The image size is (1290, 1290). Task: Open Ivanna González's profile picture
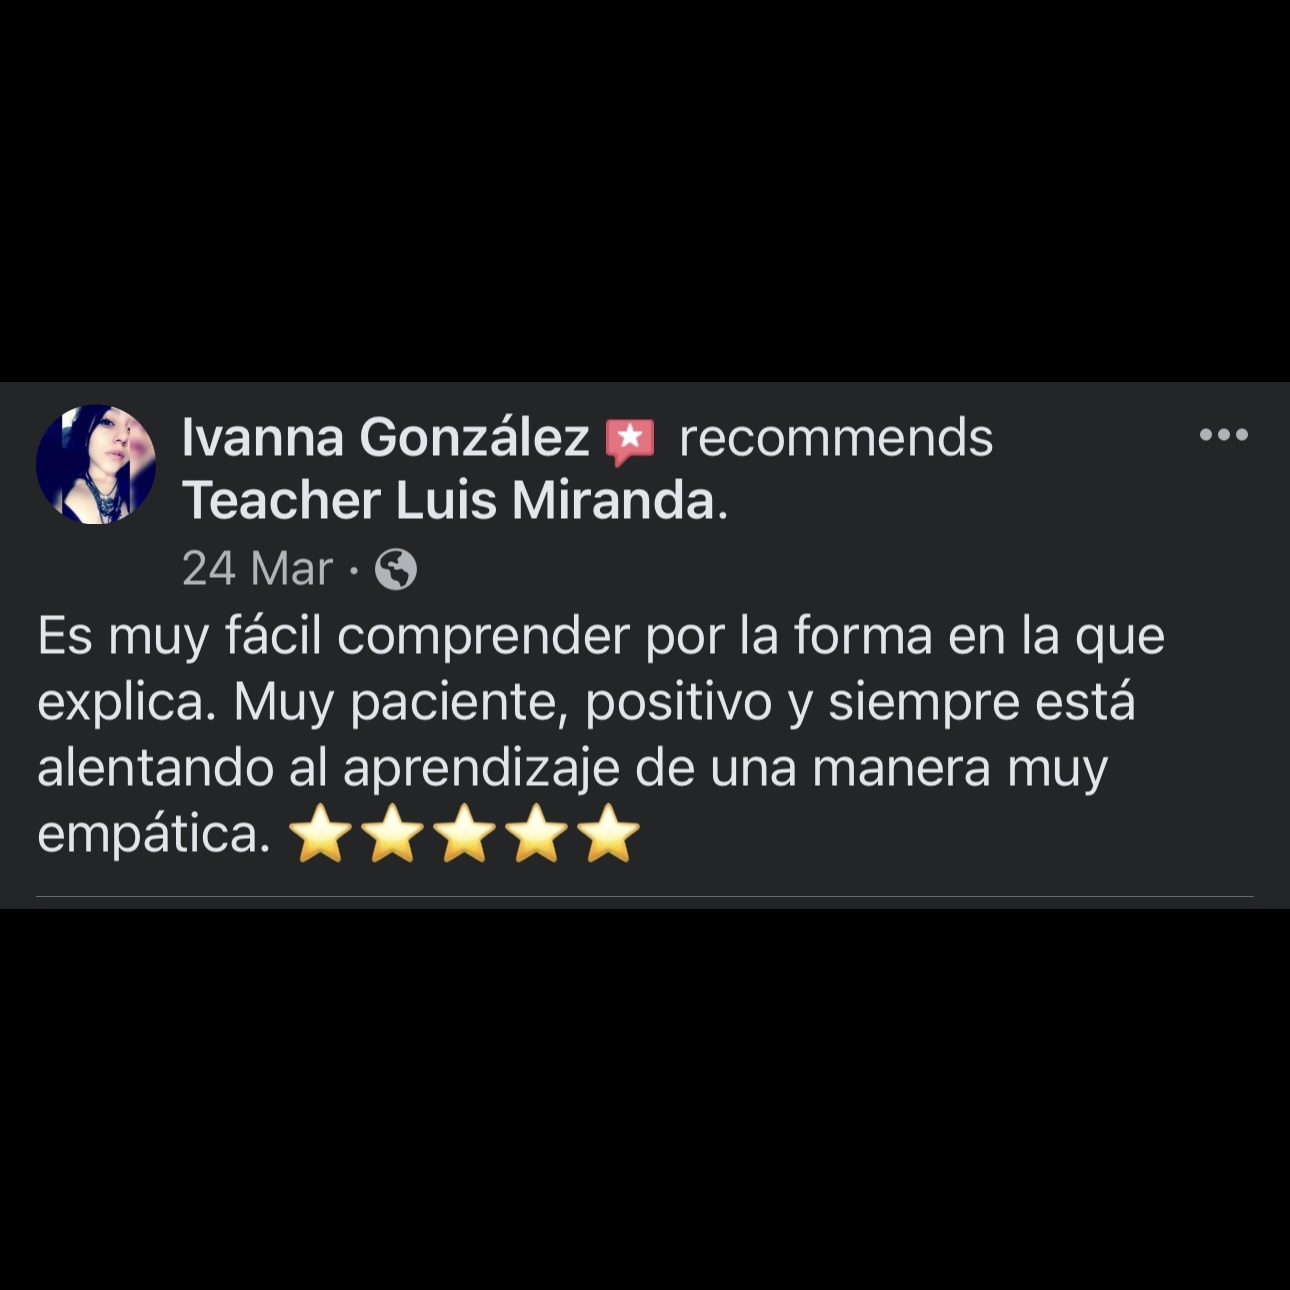click(x=96, y=464)
